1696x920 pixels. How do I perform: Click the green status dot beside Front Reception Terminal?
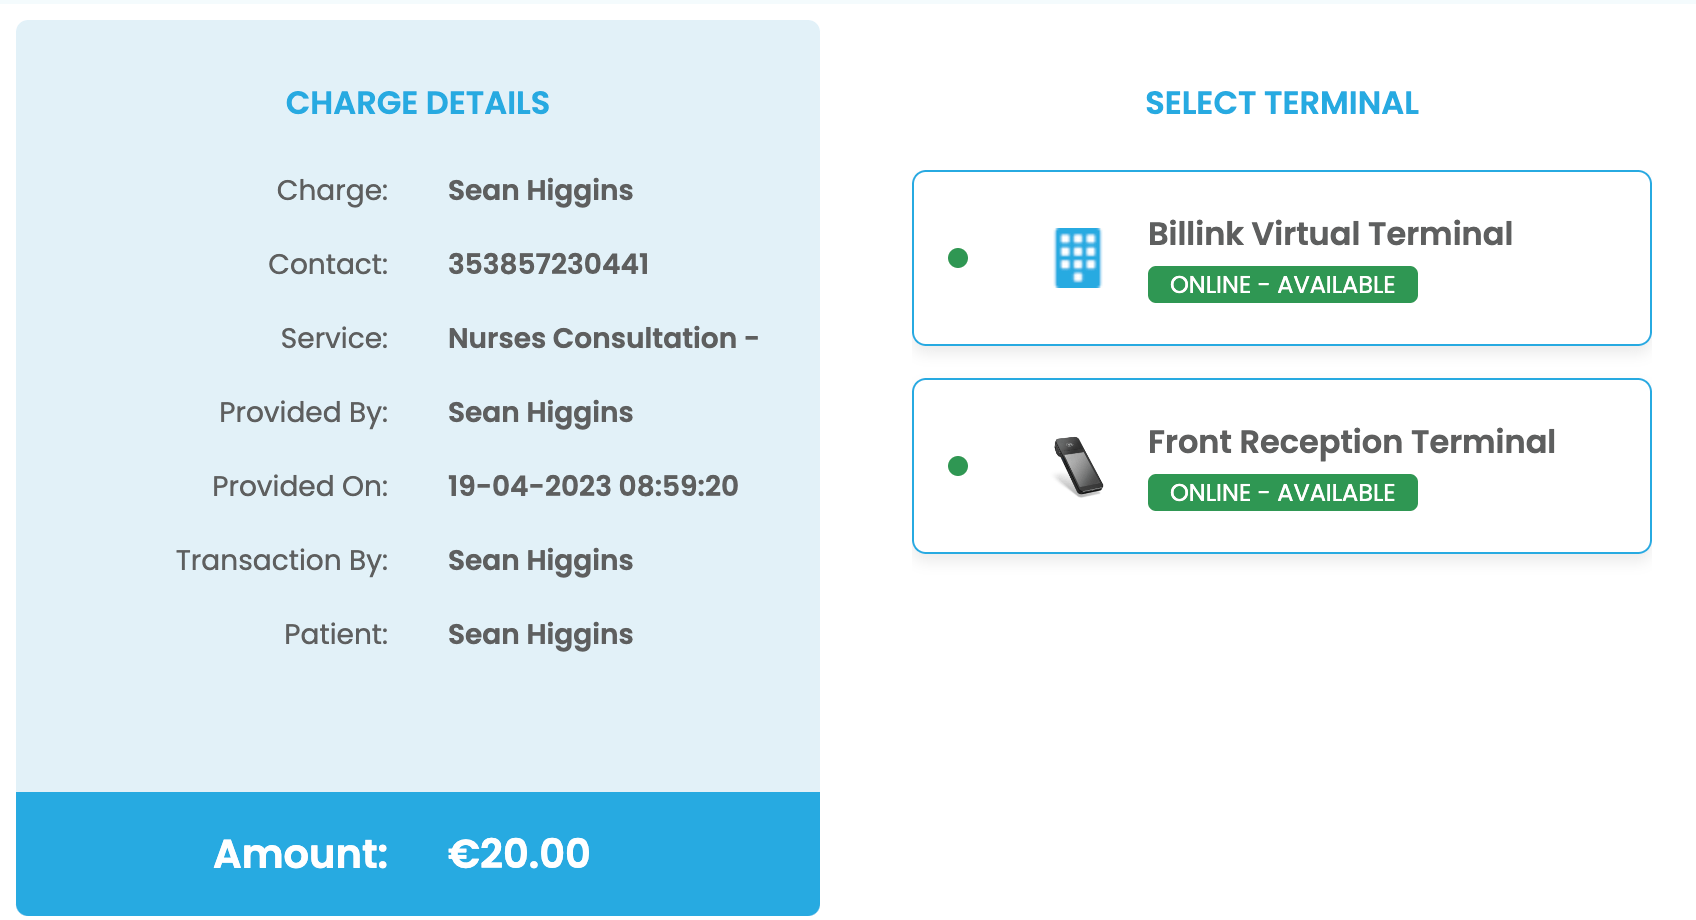click(x=959, y=466)
